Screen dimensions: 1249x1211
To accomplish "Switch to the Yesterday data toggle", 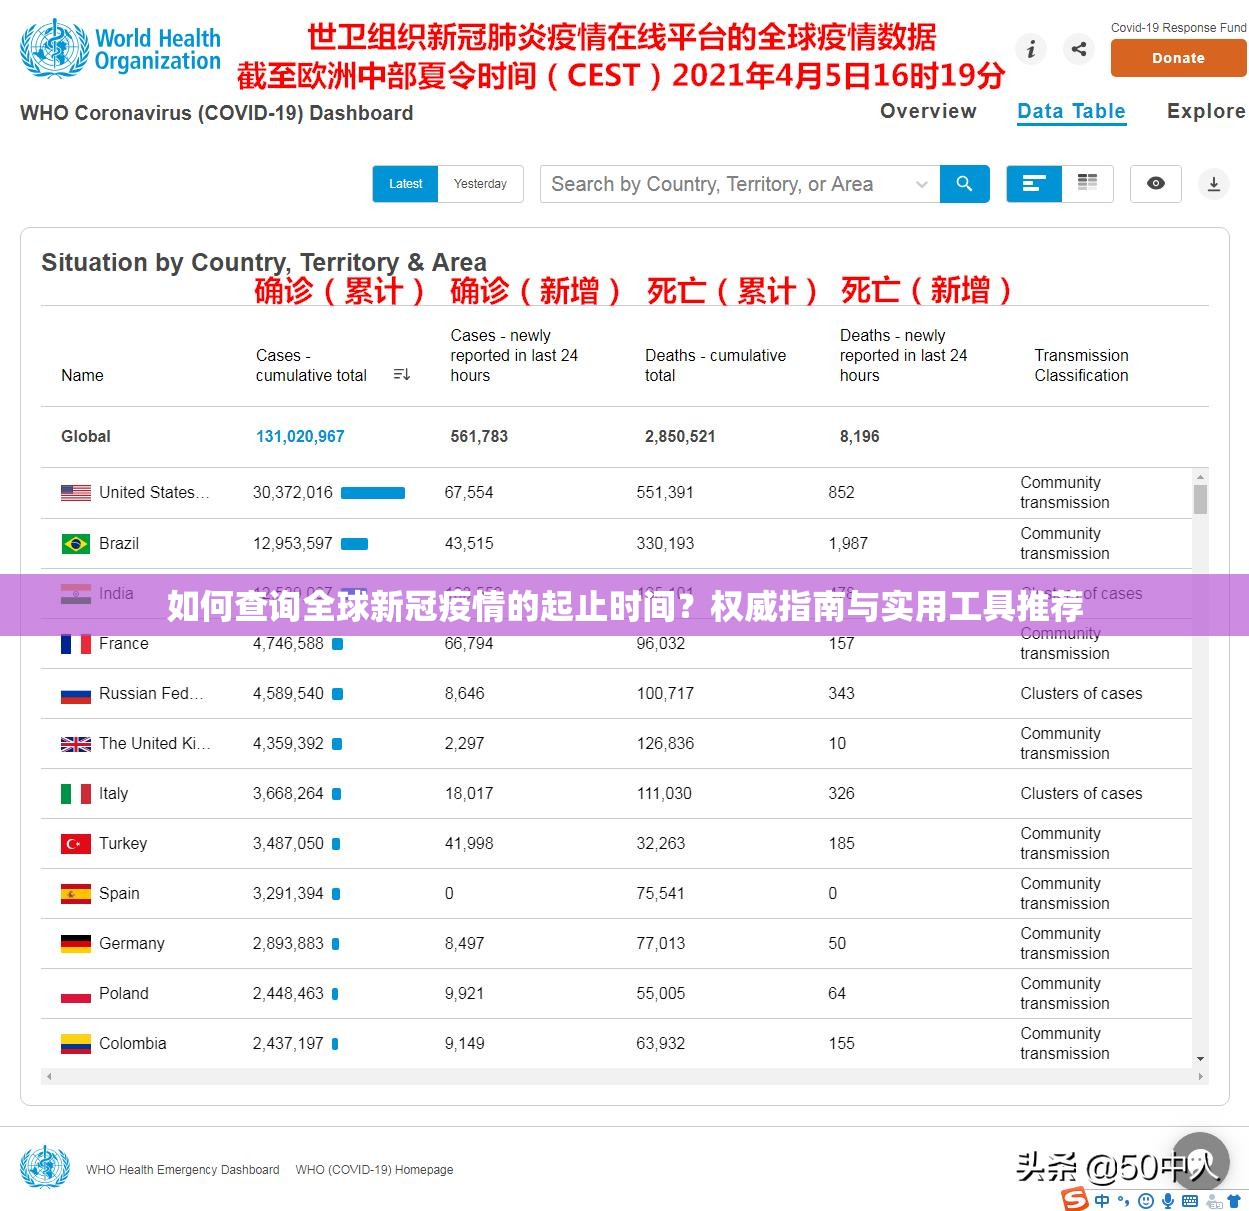I will 480,184.
